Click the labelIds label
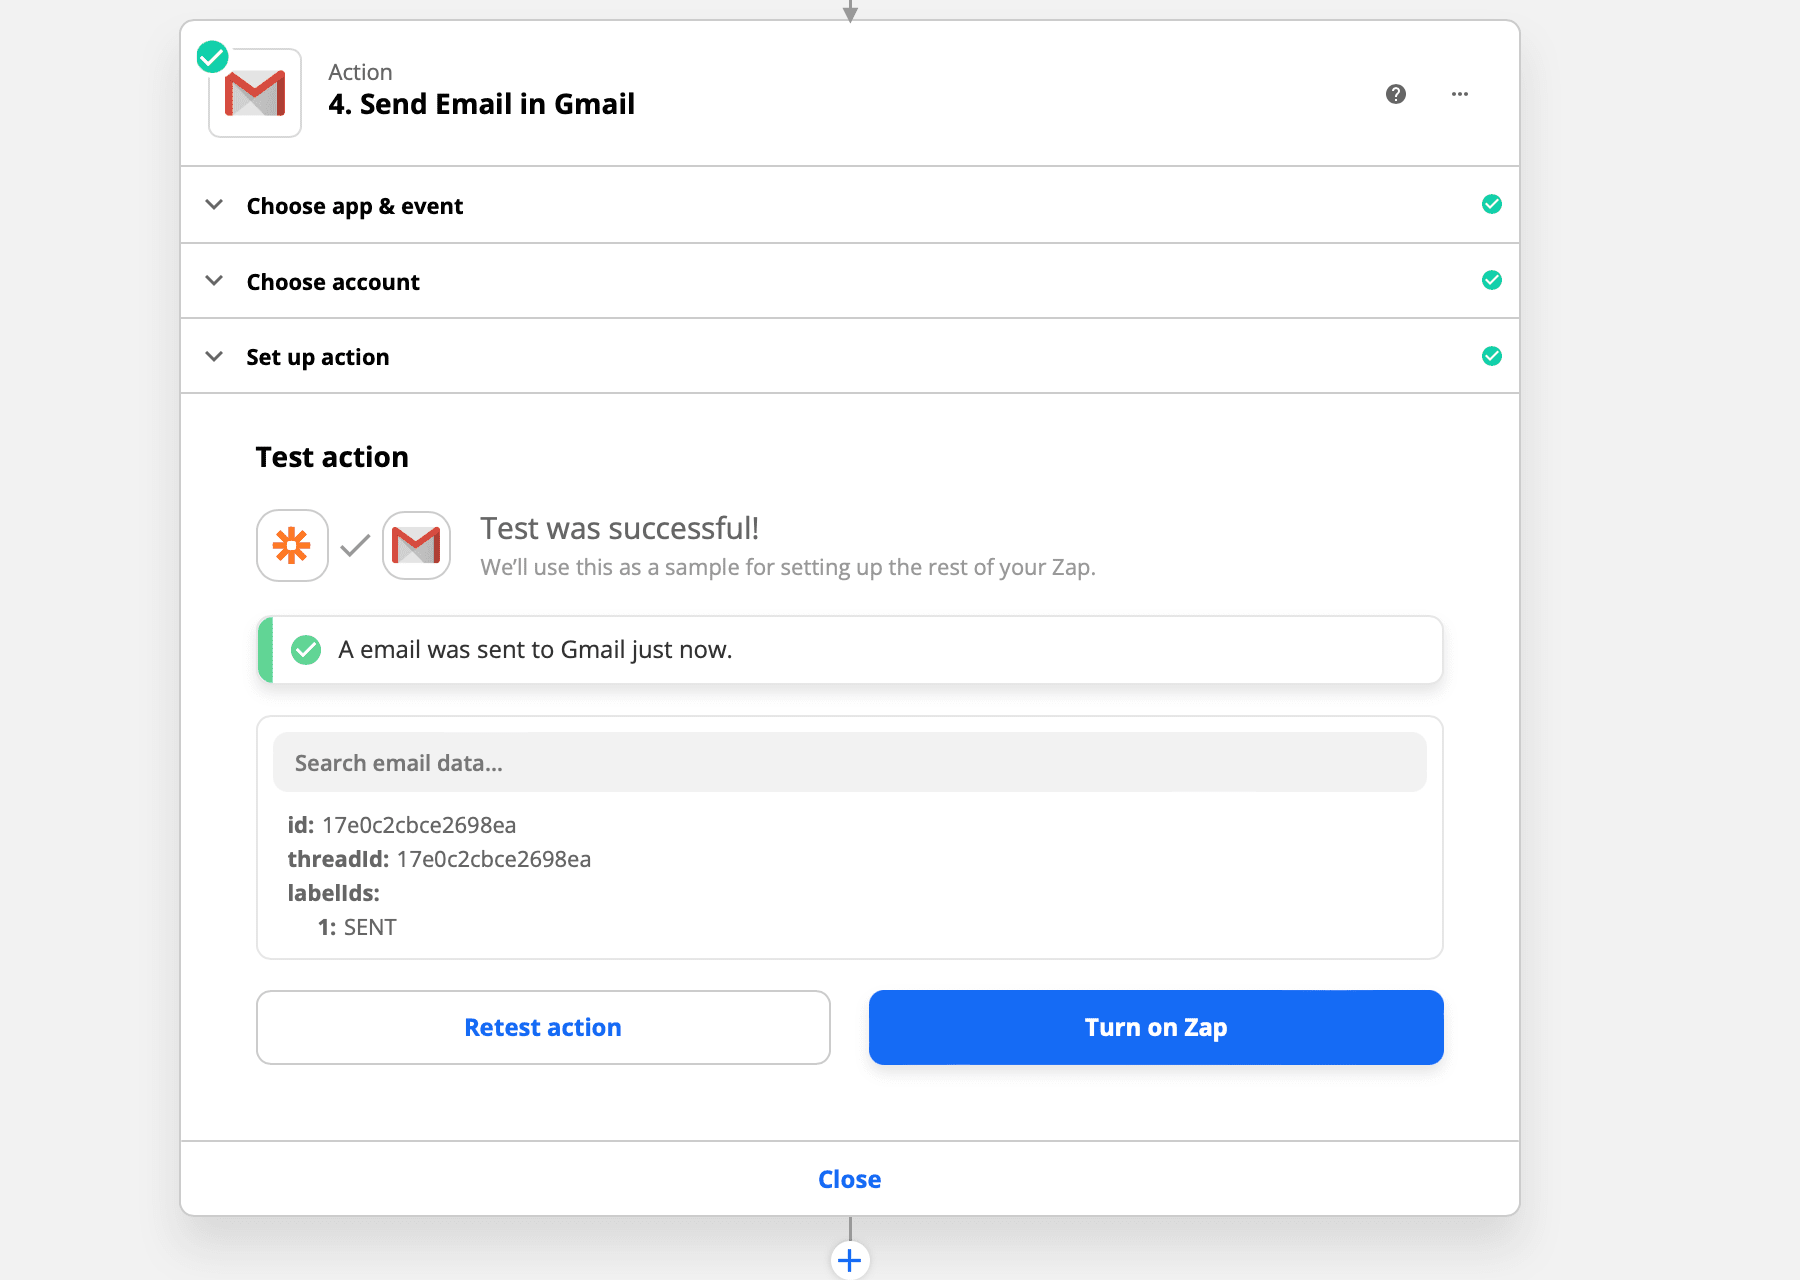The image size is (1800, 1280). tap(334, 893)
